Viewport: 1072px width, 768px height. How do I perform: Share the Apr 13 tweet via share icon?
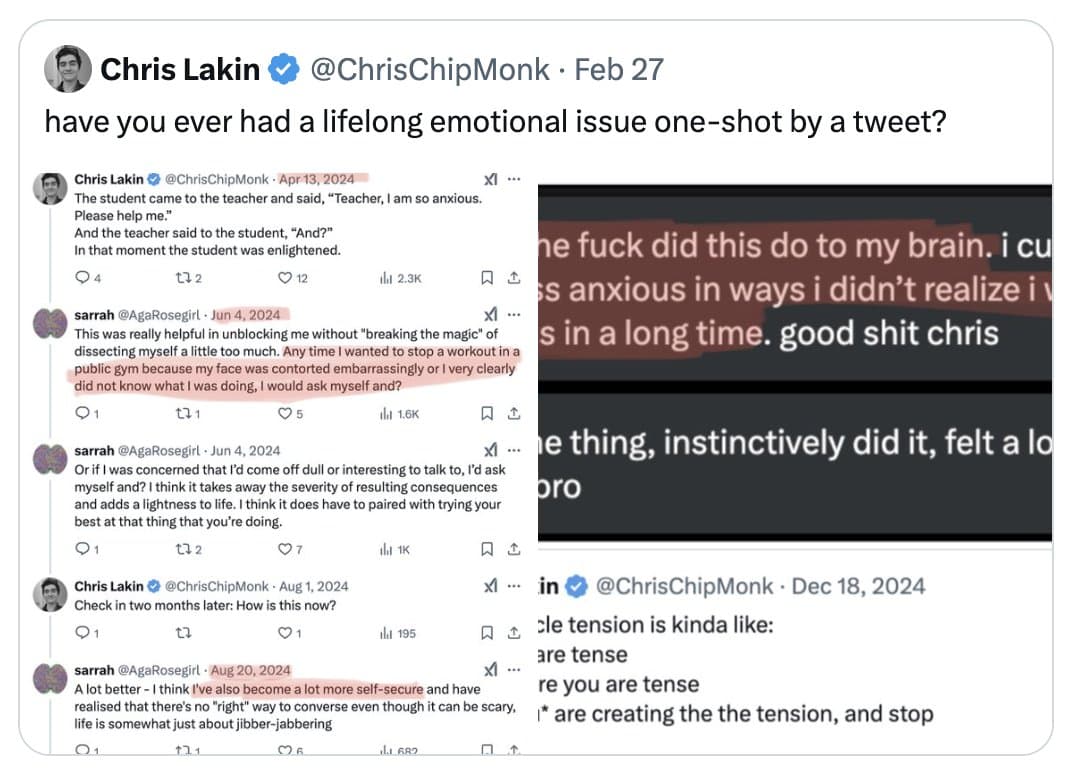click(514, 279)
